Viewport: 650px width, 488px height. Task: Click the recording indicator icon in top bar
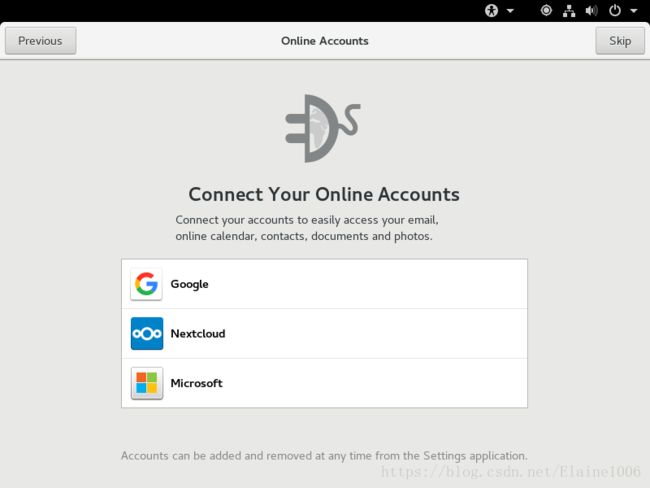[x=546, y=10]
